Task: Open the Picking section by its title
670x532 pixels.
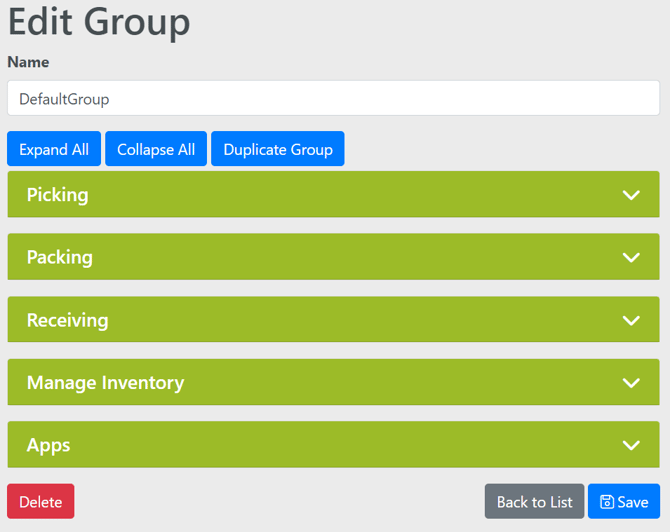Action: coord(58,195)
